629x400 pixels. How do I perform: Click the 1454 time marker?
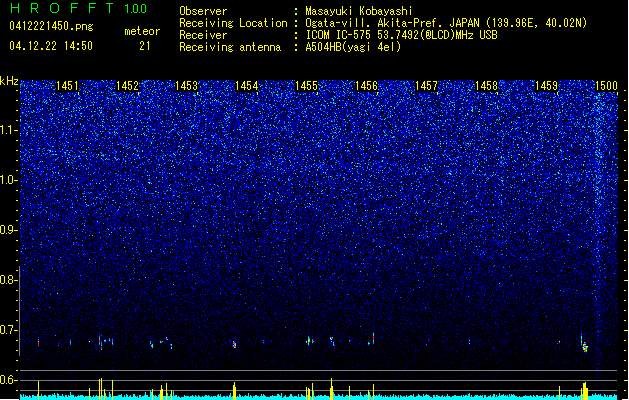246,86
